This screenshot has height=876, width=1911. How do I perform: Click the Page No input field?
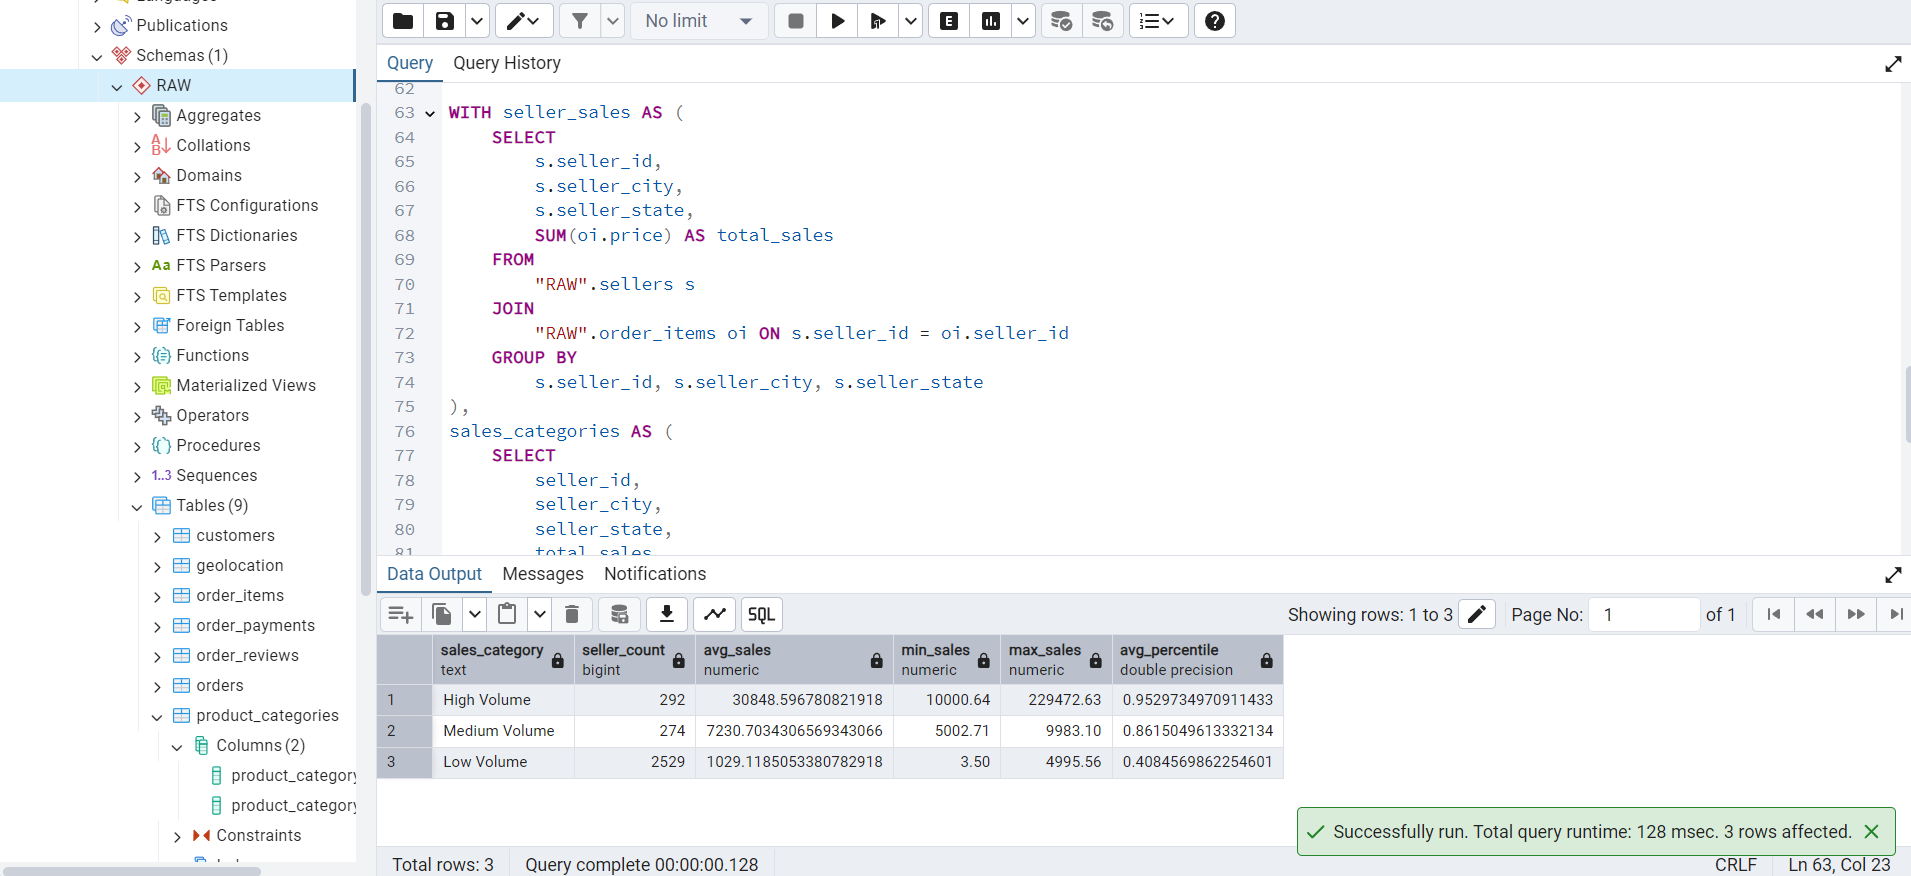pyautogui.click(x=1644, y=614)
